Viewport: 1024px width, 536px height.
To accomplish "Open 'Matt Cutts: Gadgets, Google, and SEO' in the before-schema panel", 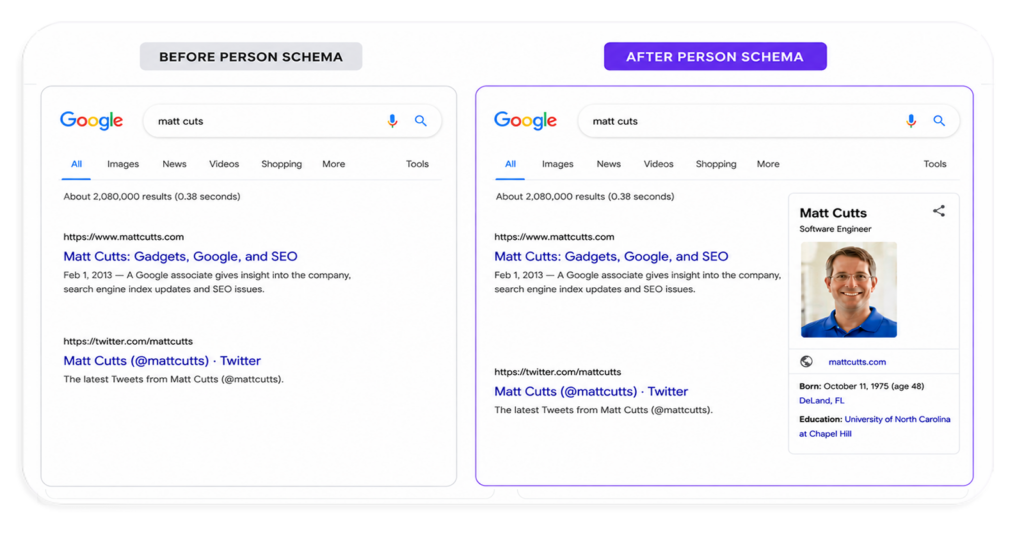I will 180,257.
